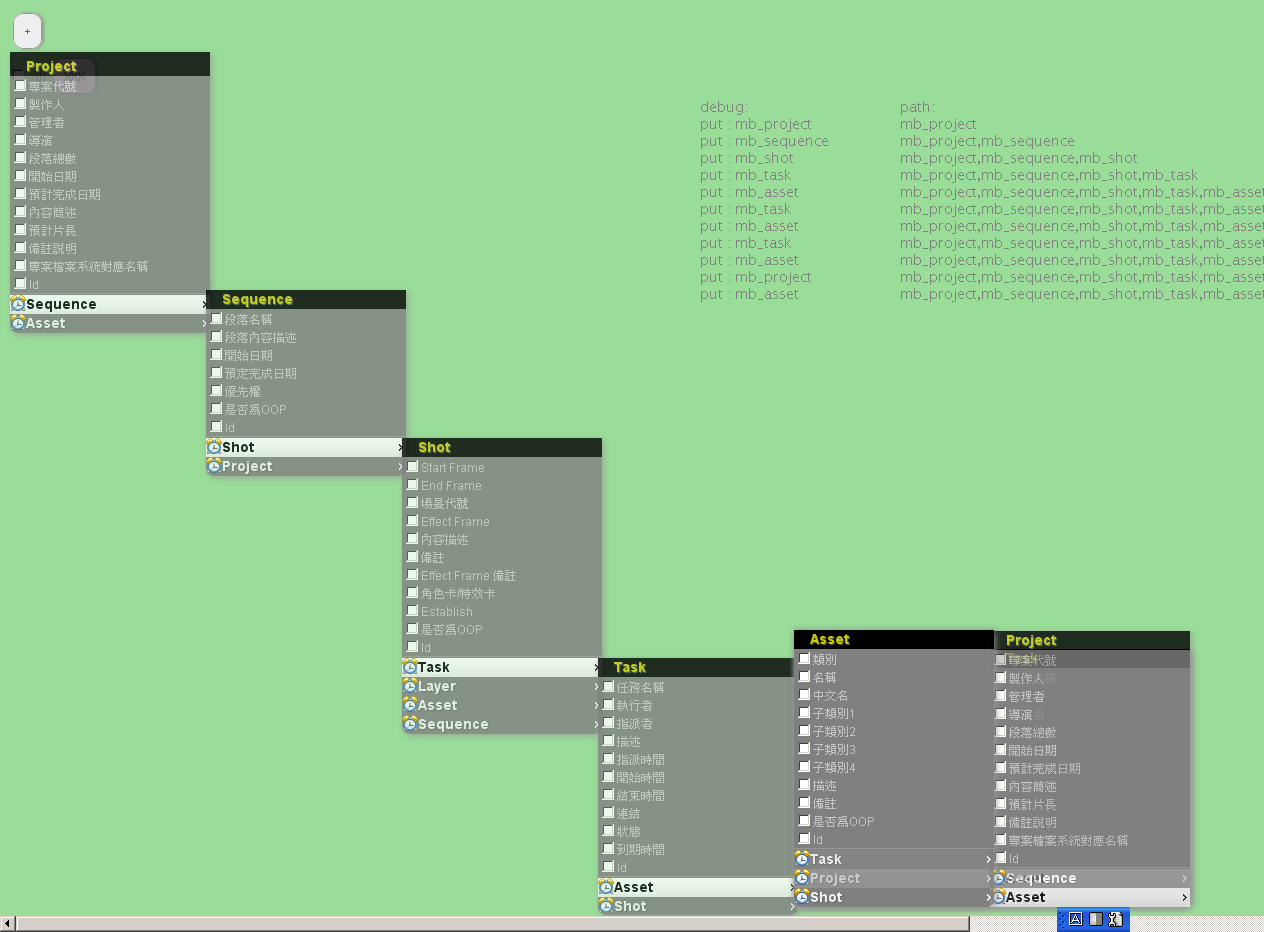Click clock icon next to Task in Shot menu
The image size is (1264, 932).
[x=410, y=667]
